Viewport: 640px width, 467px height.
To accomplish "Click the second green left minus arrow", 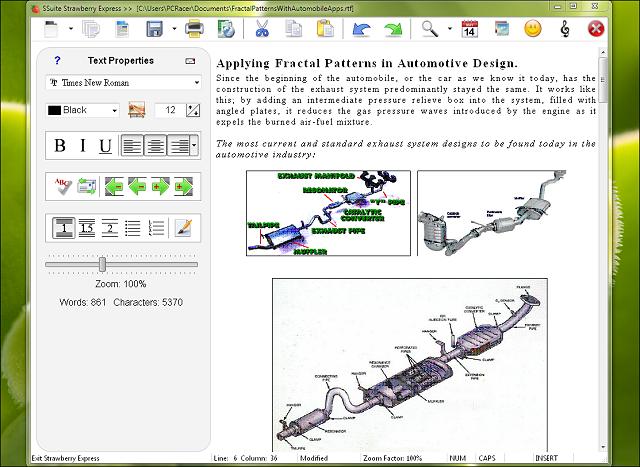I will (137, 187).
